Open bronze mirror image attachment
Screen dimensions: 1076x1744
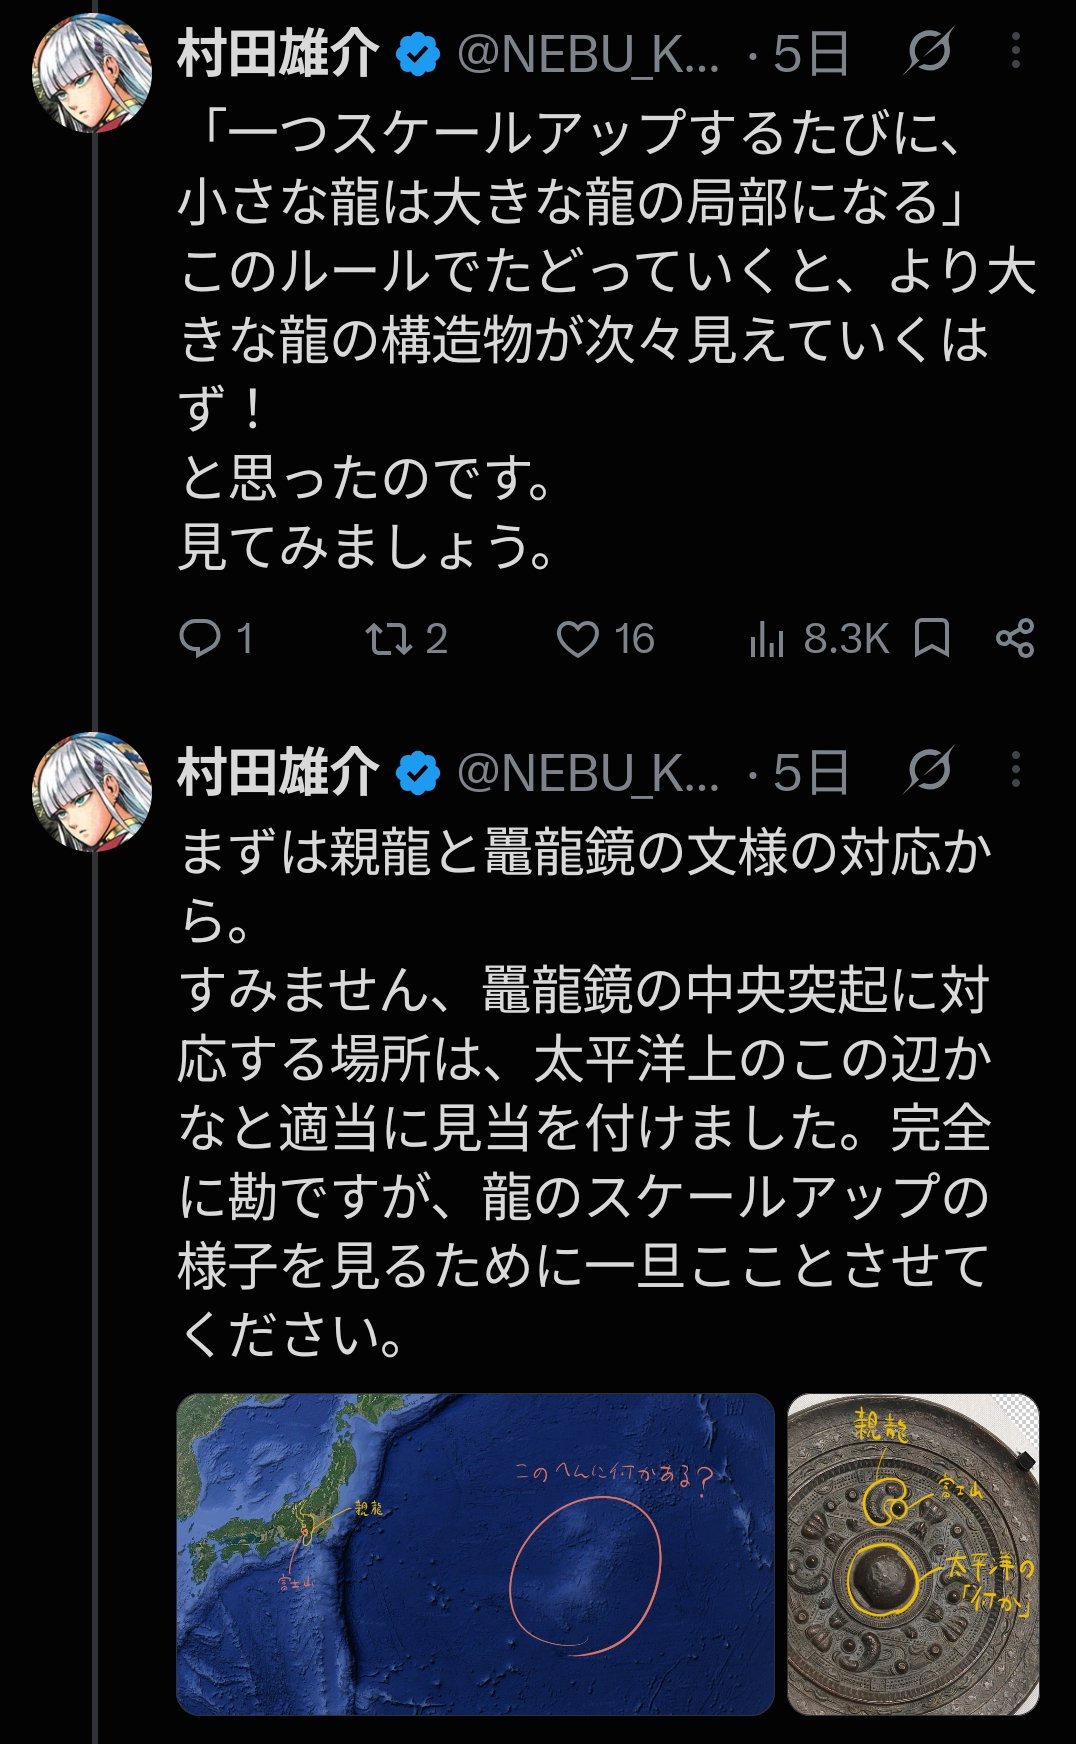pos(913,1554)
